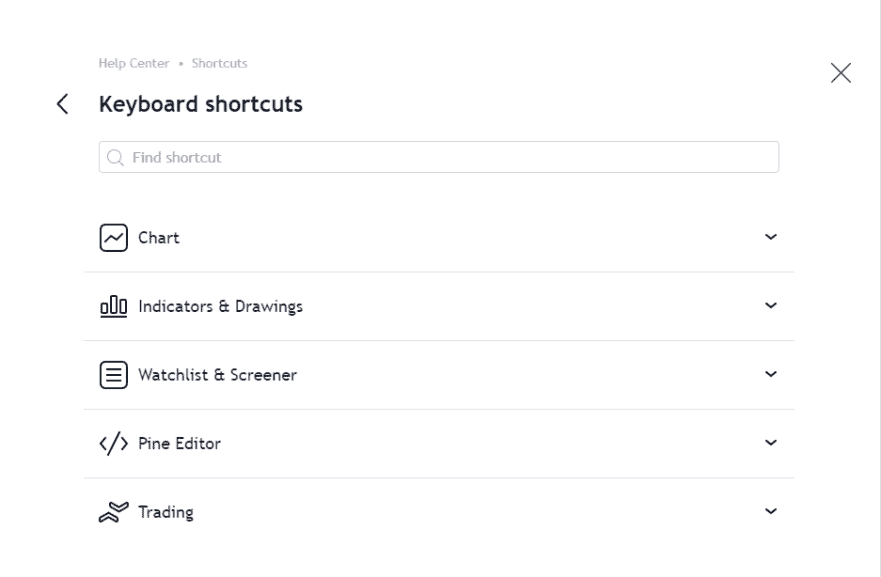Click the Chart section icon
Viewport: 881px width, 577px height.
pyautogui.click(x=113, y=237)
